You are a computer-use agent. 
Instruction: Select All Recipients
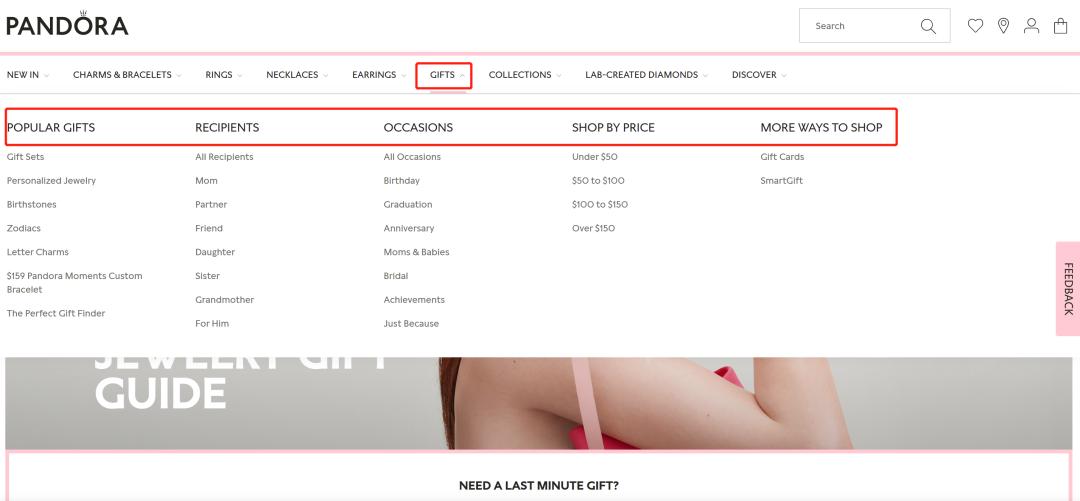[224, 156]
